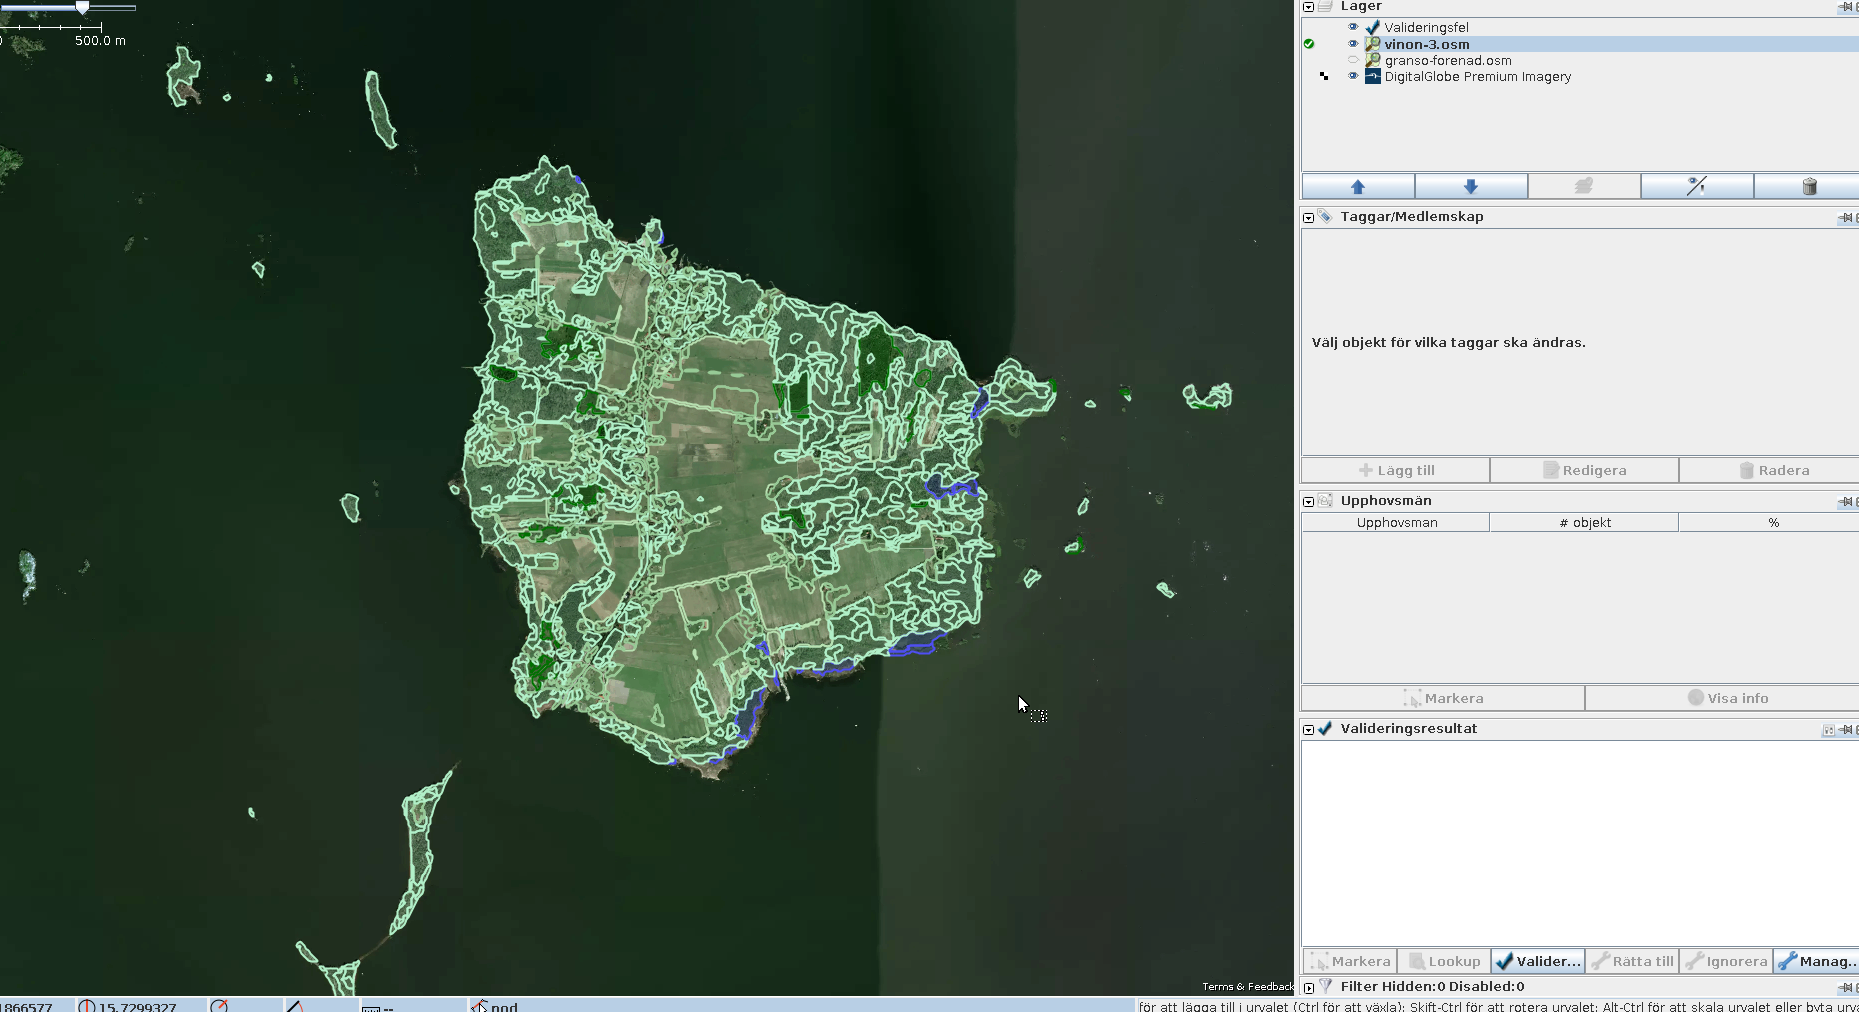Click the layer visibility/opacity settings button
This screenshot has width=1859, height=1012.
pos(1696,187)
